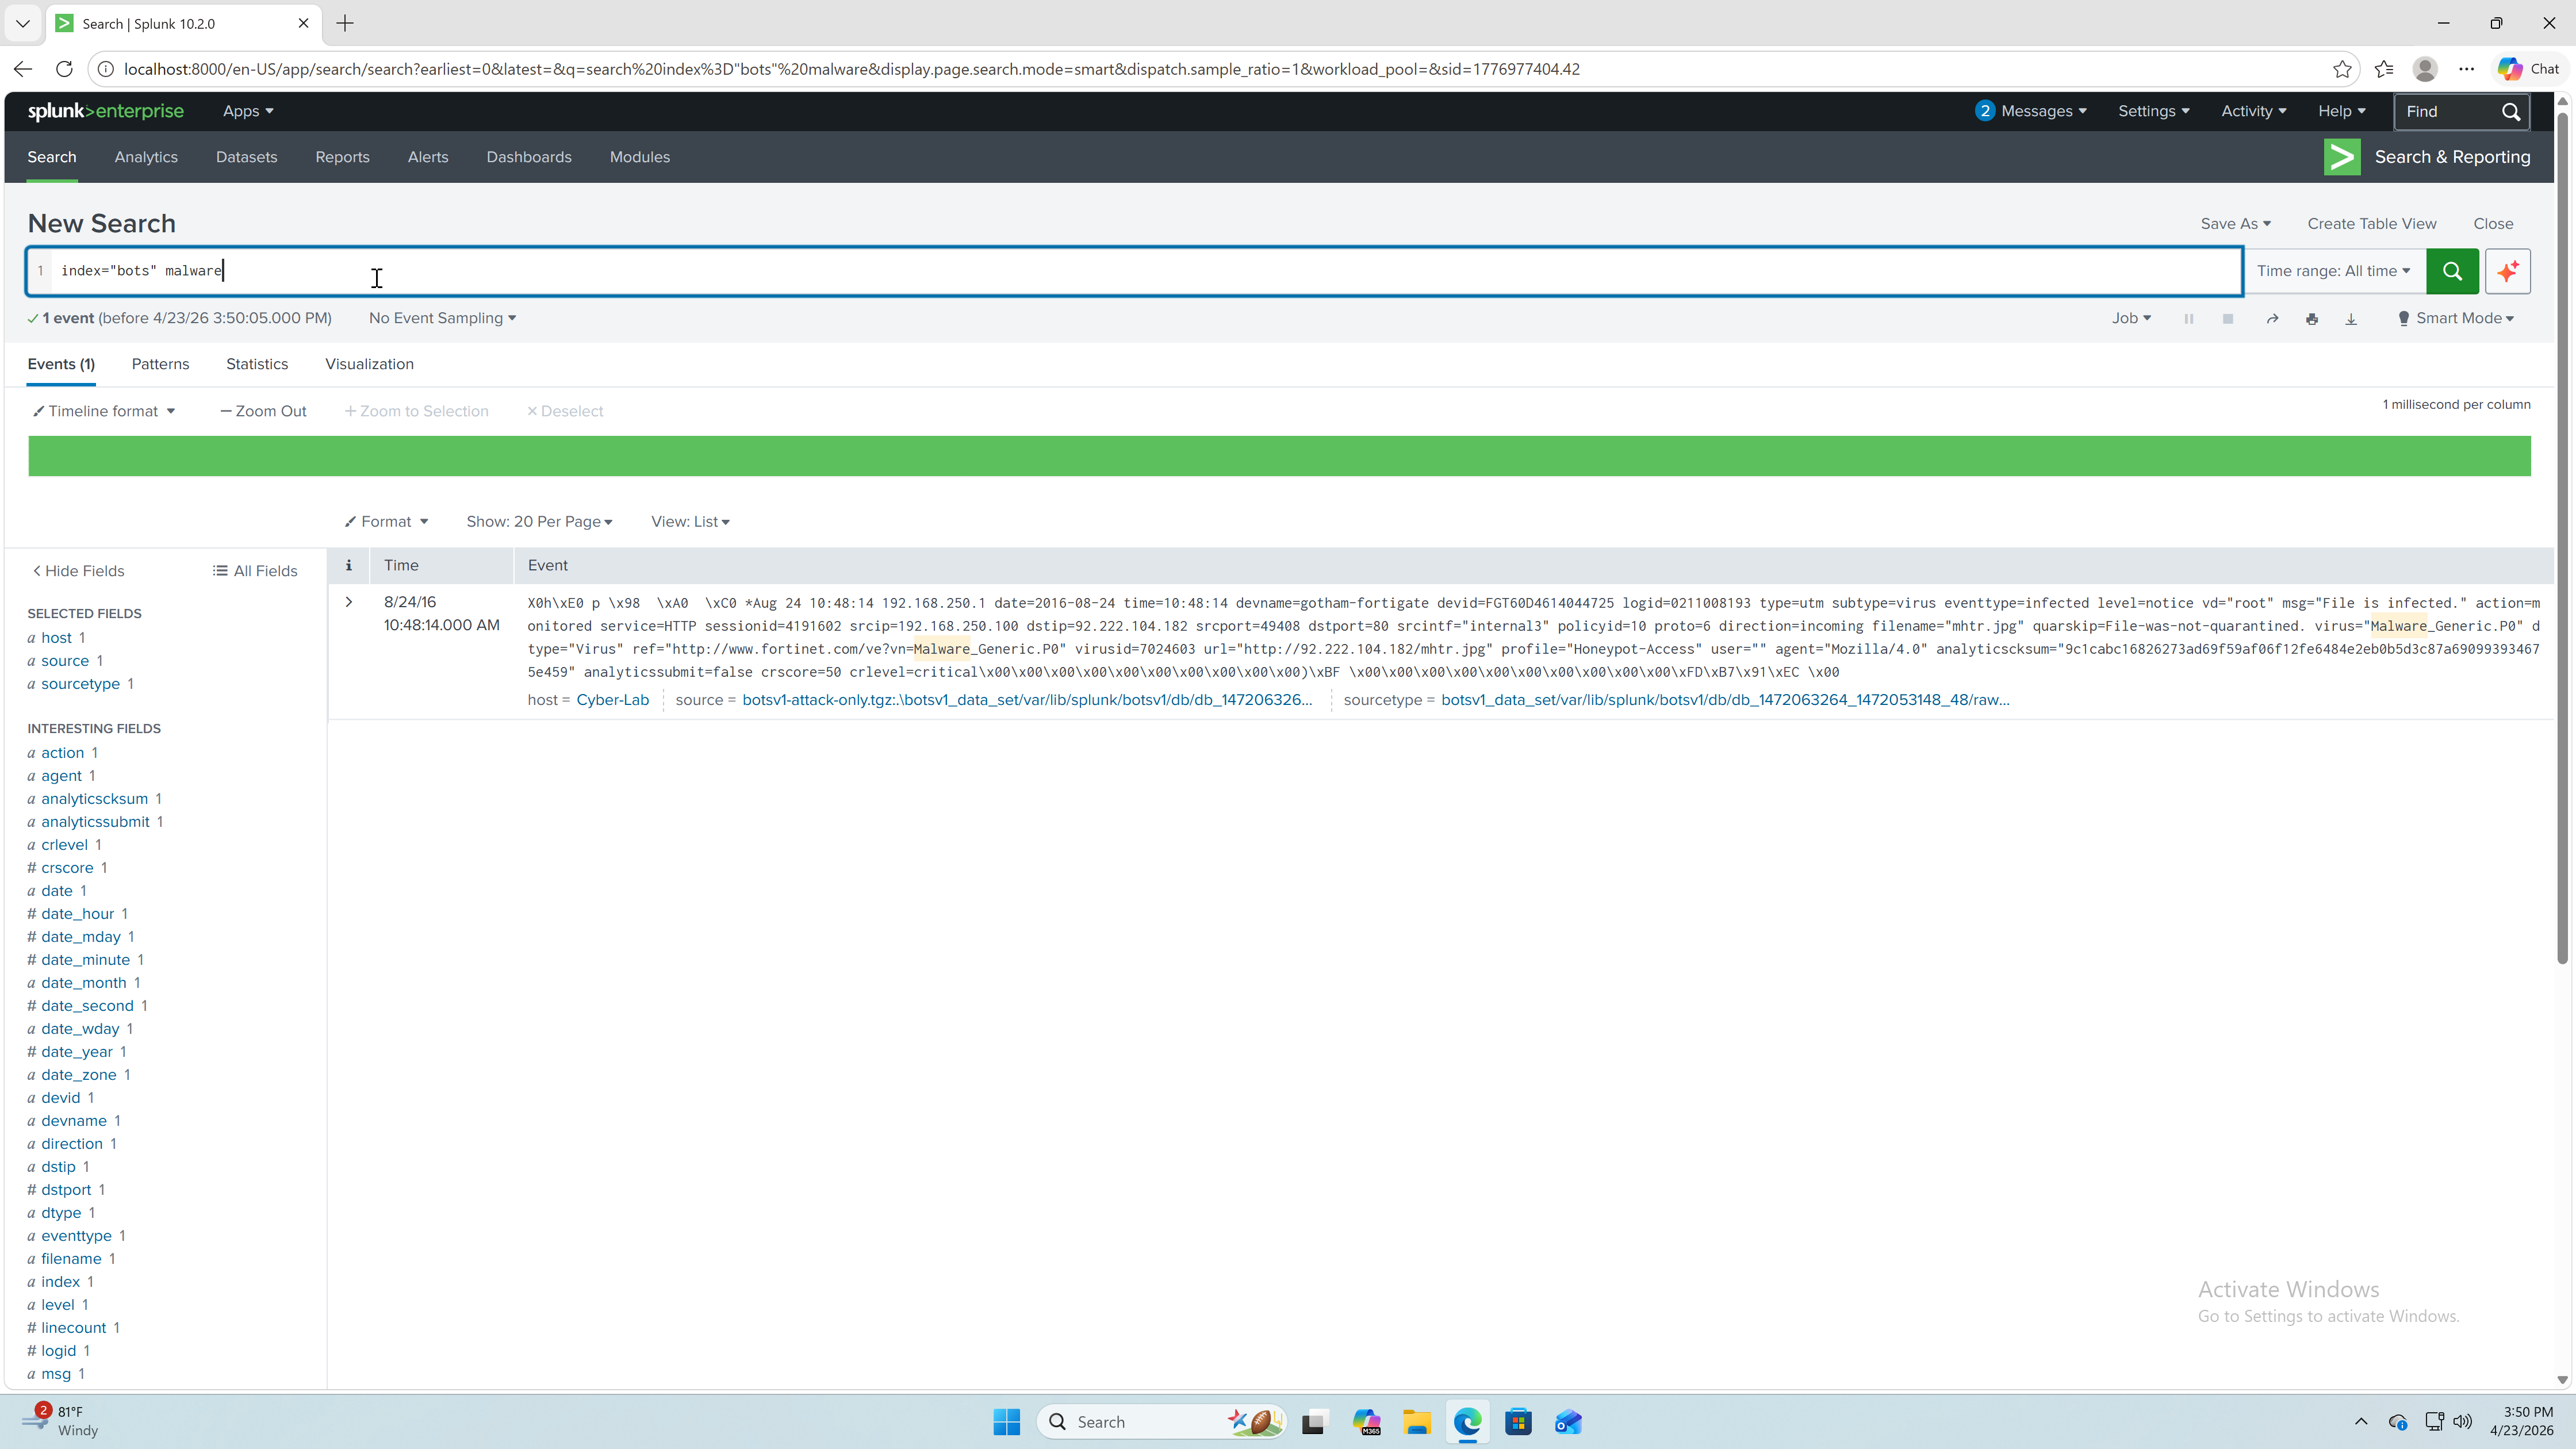Open the Format dropdown

[386, 522]
